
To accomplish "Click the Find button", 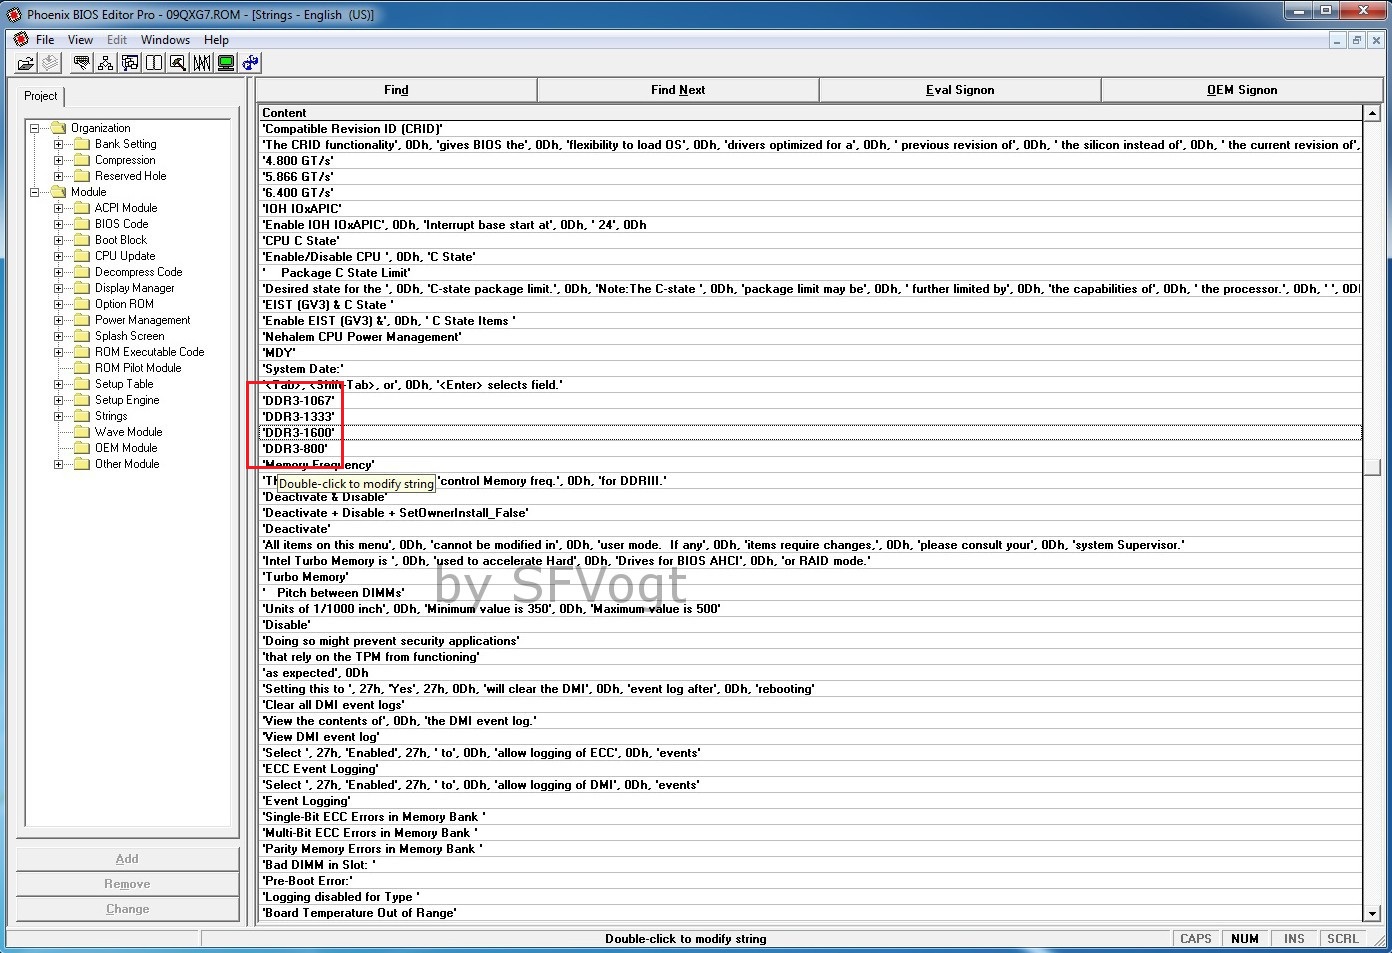I will (x=396, y=90).
